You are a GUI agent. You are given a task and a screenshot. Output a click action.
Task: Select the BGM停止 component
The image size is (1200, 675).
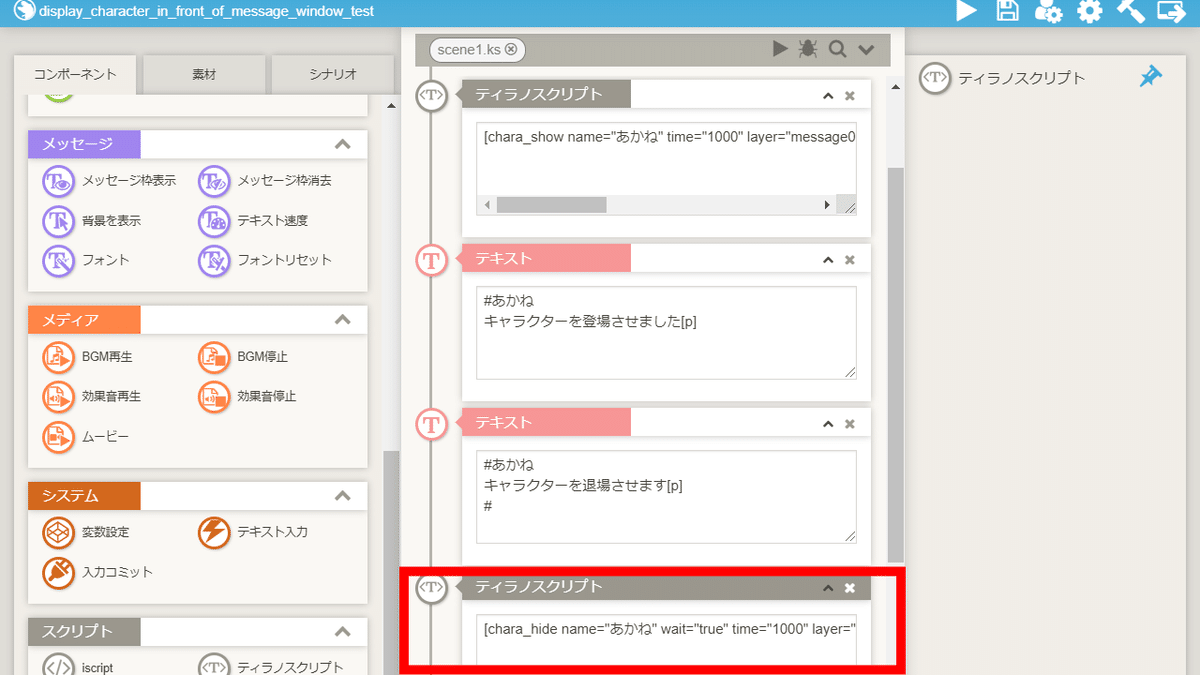pos(244,357)
